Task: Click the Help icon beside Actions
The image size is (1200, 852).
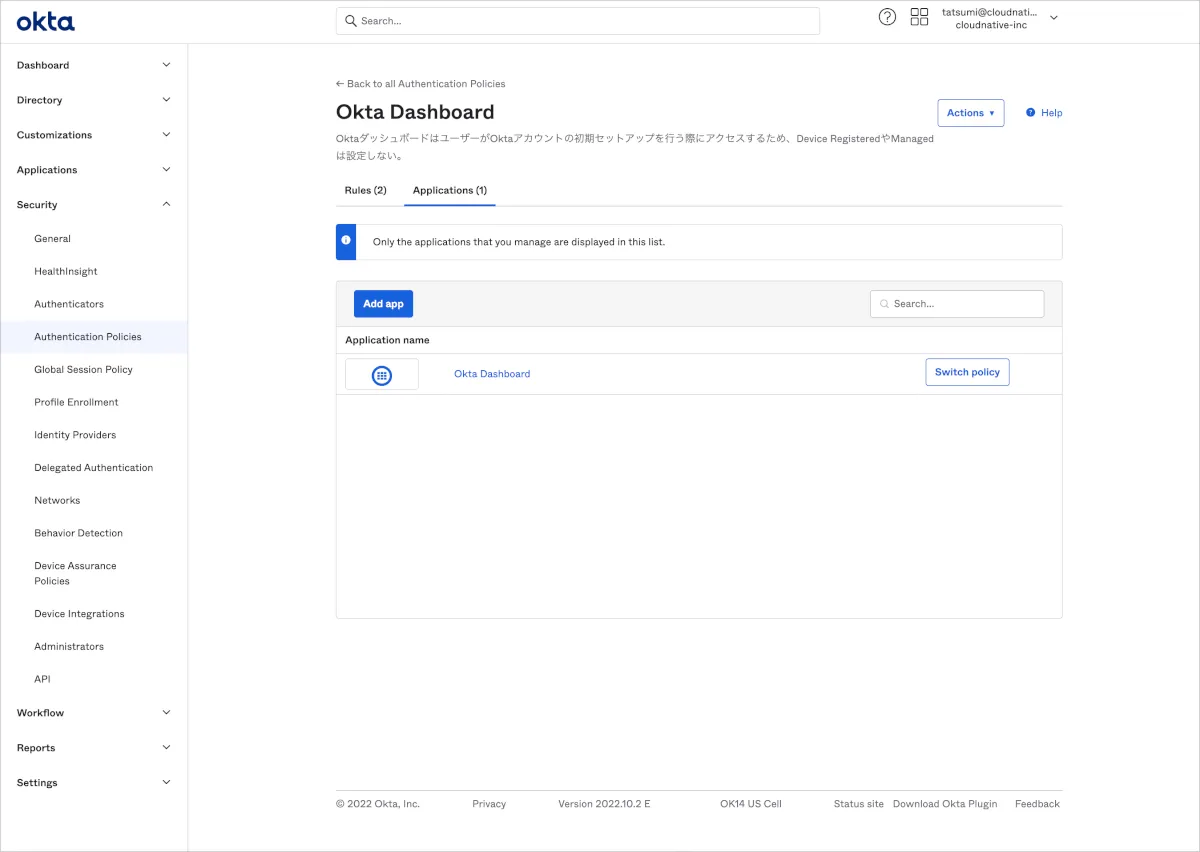Action: [x=1030, y=113]
